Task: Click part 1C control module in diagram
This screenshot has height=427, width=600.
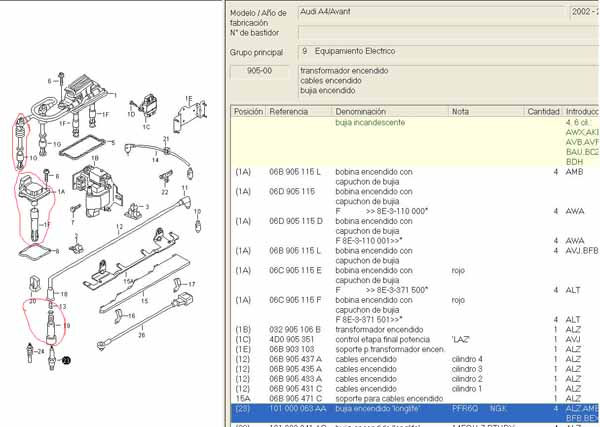Action: [148, 107]
